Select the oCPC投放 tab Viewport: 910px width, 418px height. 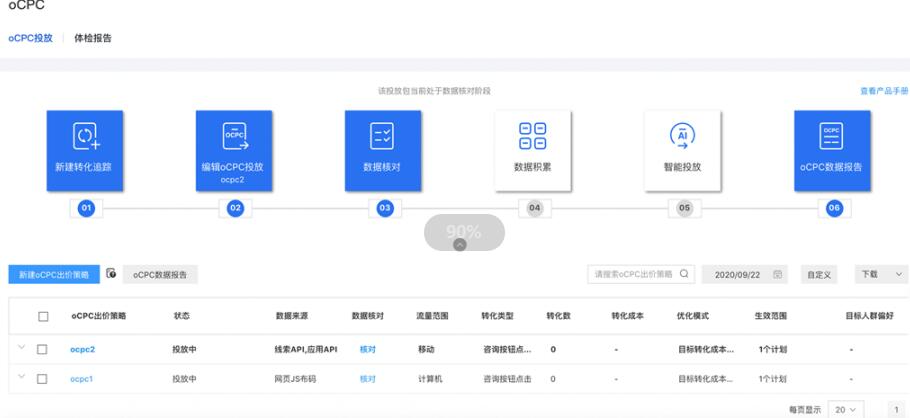30,38
